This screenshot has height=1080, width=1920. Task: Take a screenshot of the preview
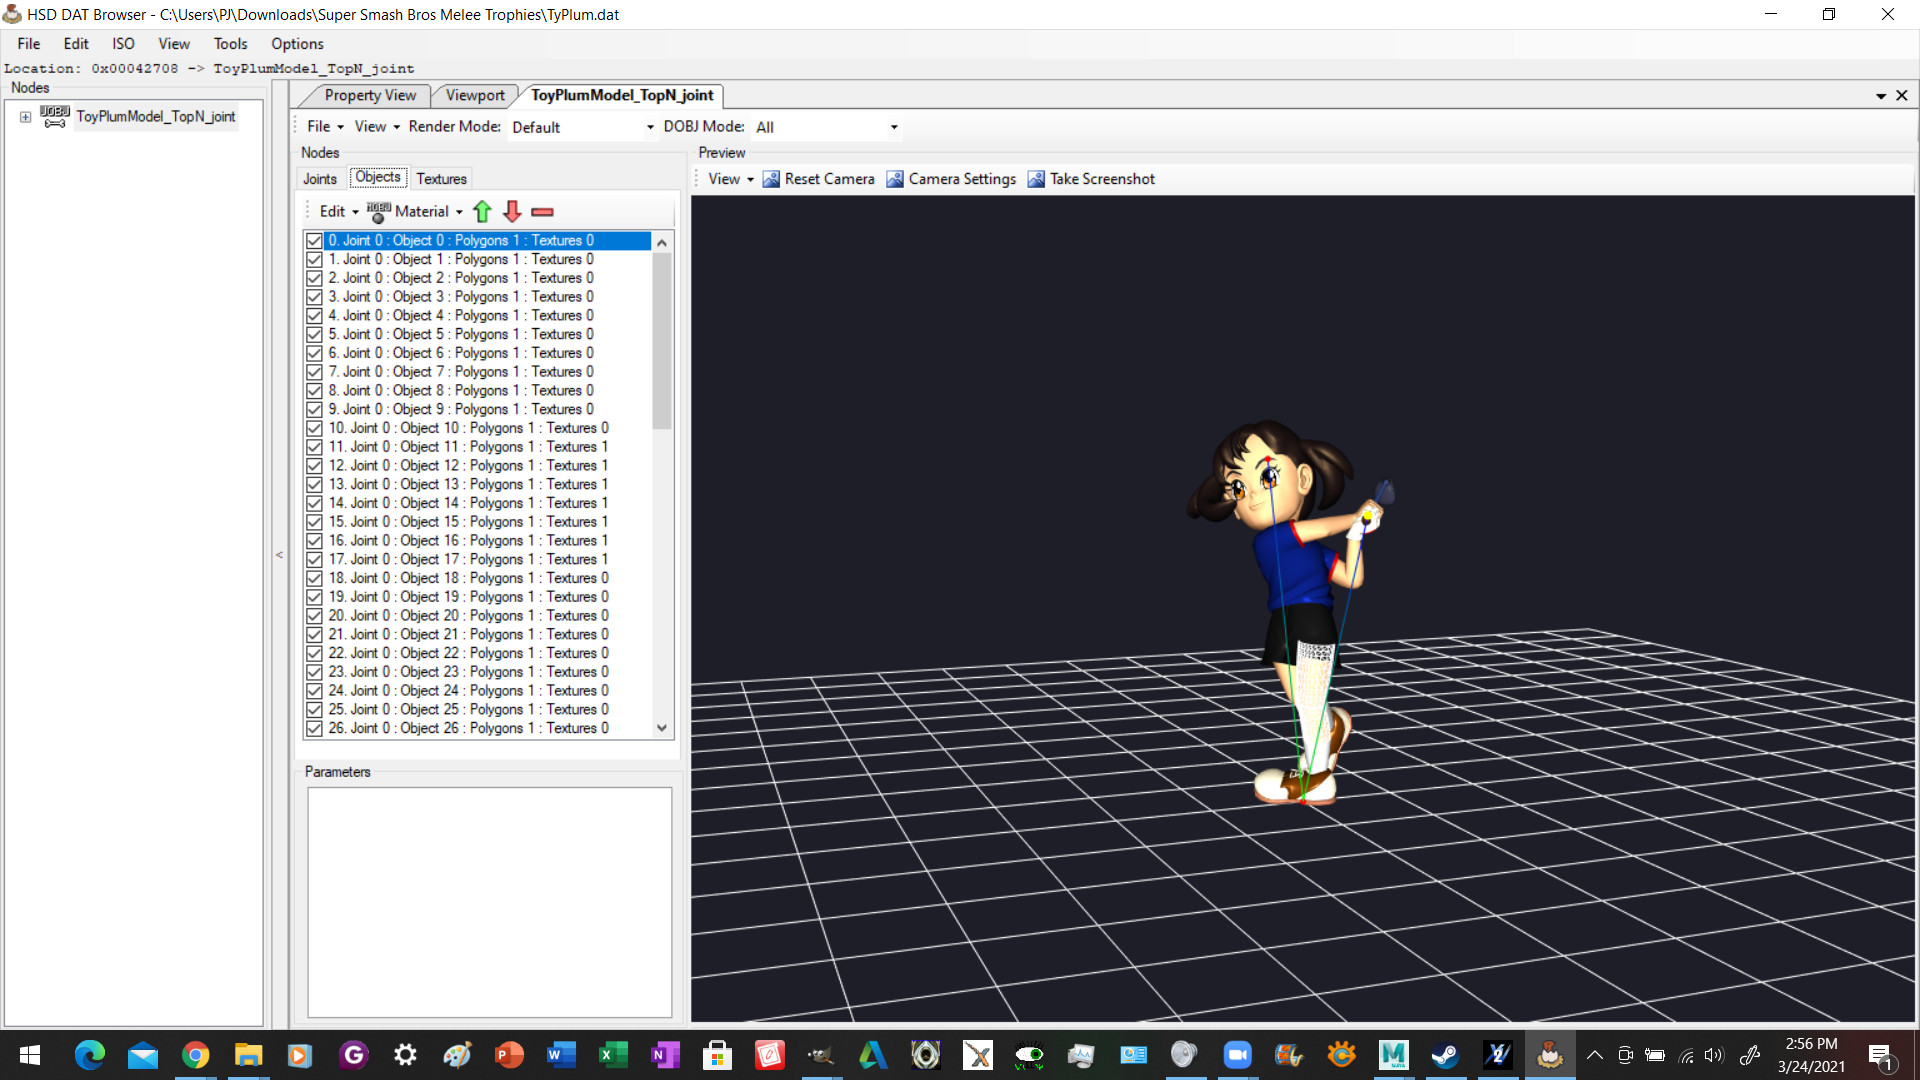(1091, 179)
